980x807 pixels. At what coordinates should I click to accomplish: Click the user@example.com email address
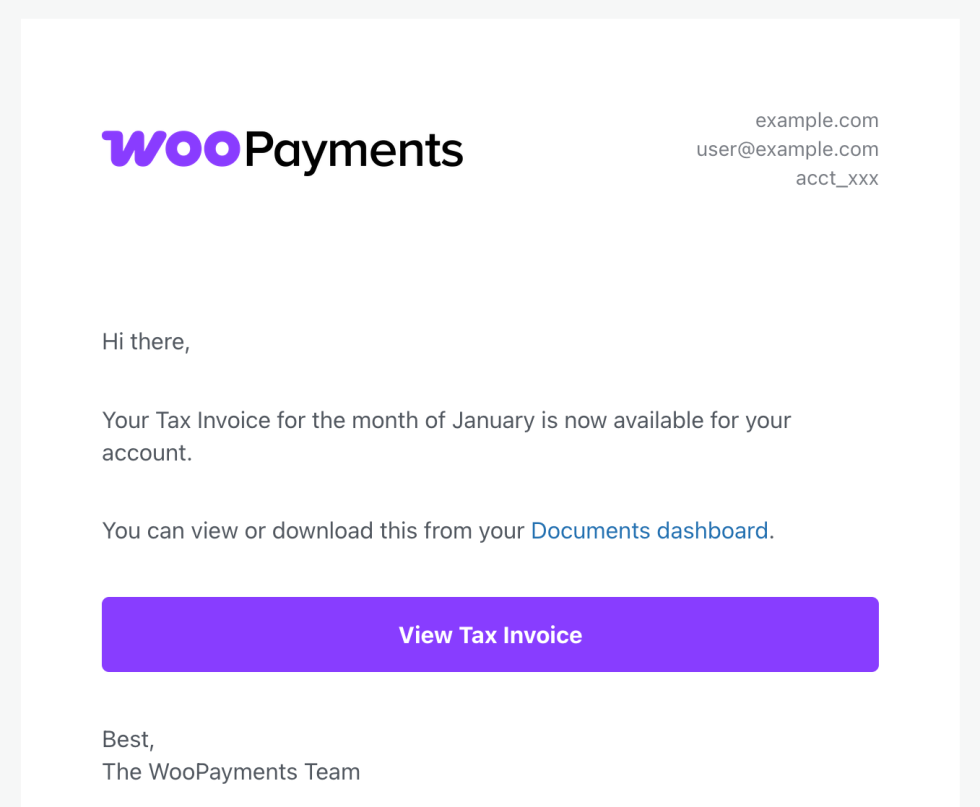787,150
